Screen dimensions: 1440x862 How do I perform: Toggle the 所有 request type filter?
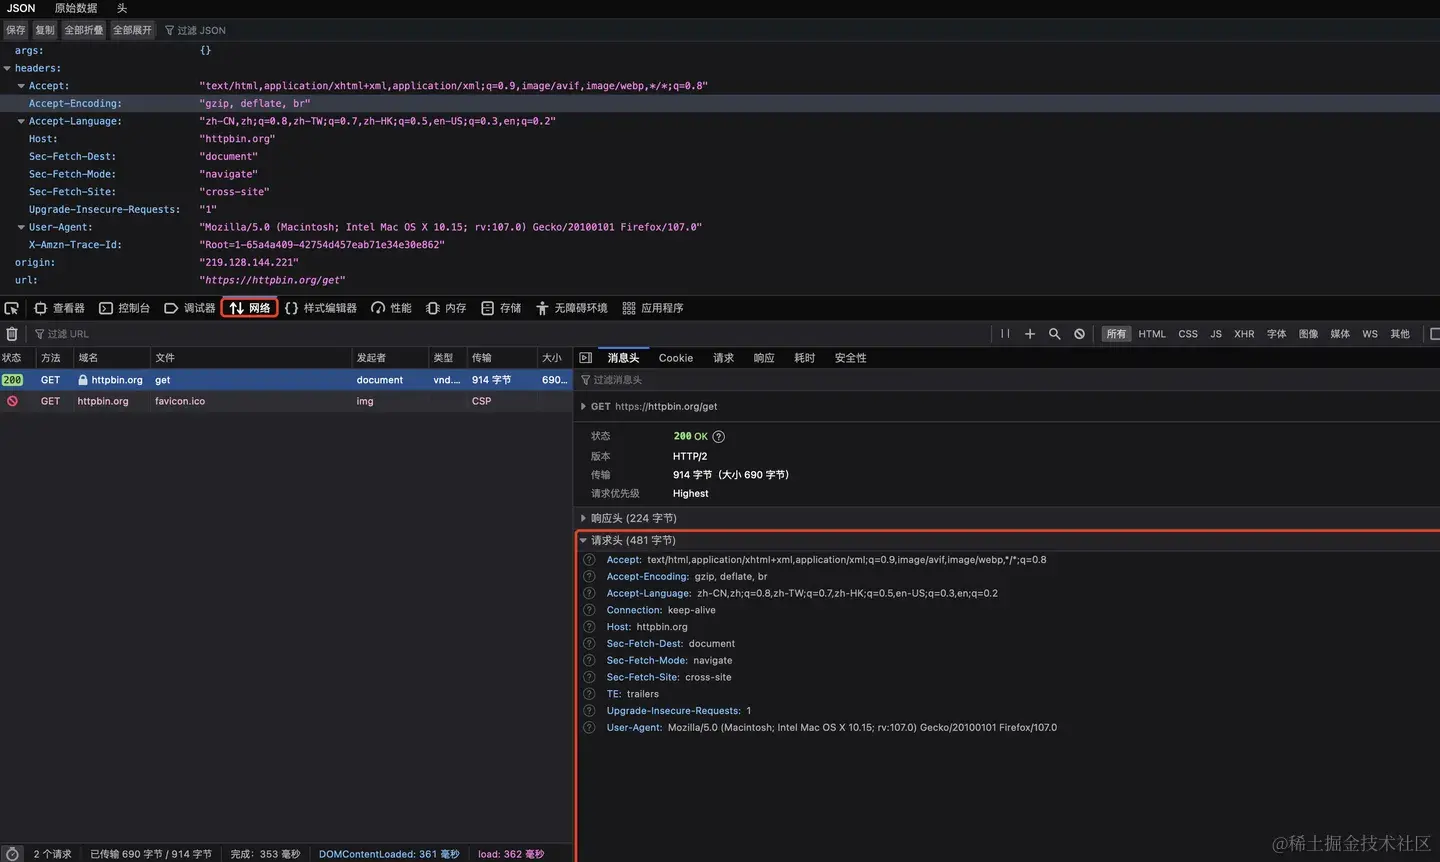(x=1116, y=334)
